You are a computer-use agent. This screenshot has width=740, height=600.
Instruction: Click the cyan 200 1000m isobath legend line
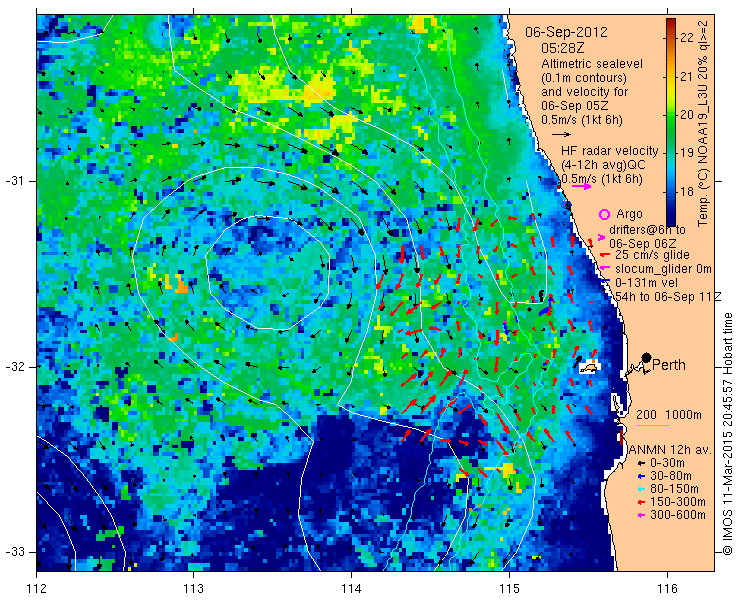click(653, 426)
